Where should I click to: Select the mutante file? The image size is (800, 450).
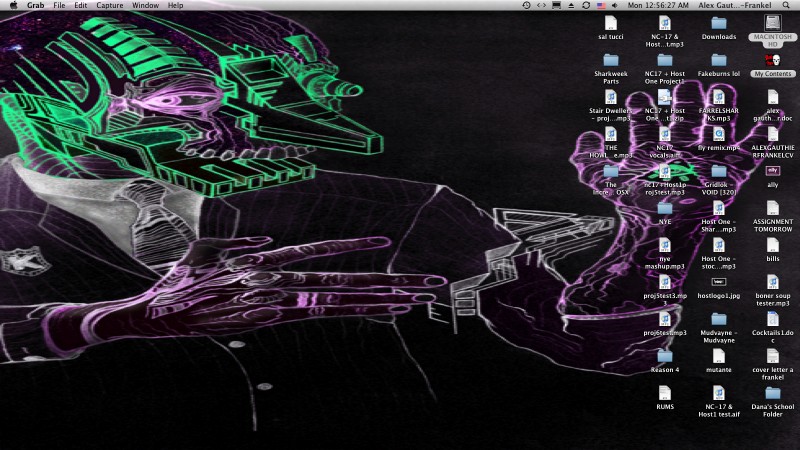pyautogui.click(x=719, y=356)
